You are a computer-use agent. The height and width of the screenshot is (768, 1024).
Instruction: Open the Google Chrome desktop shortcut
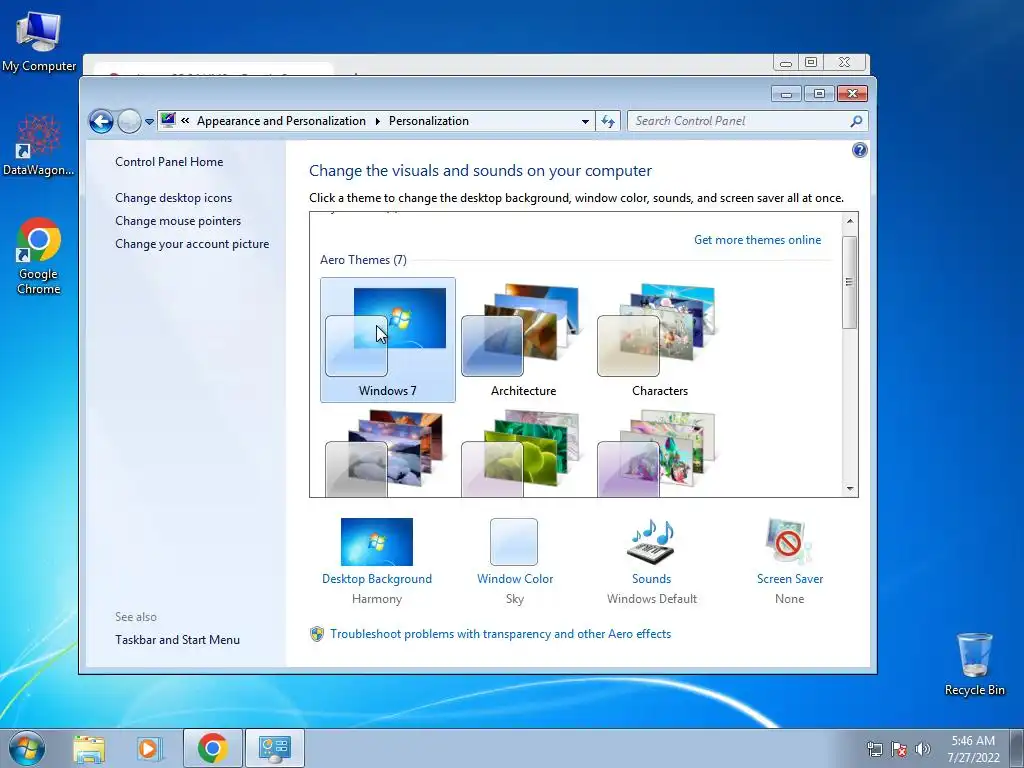pos(39,256)
